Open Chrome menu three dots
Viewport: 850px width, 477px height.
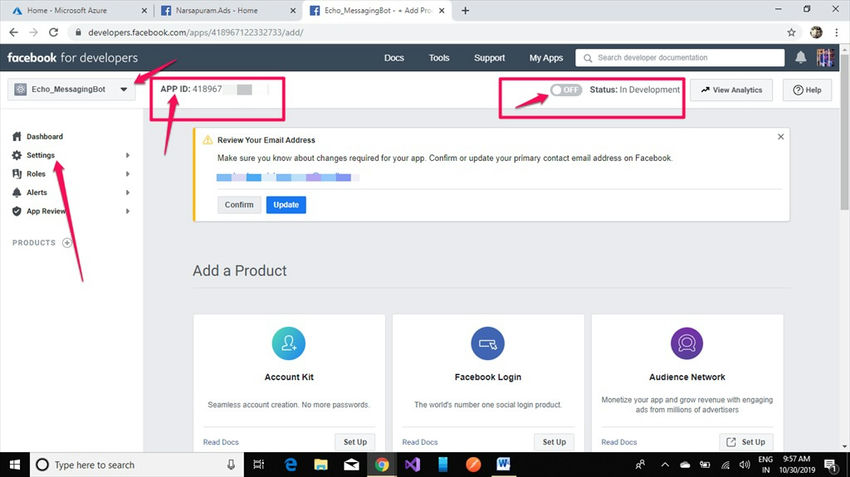(837, 33)
